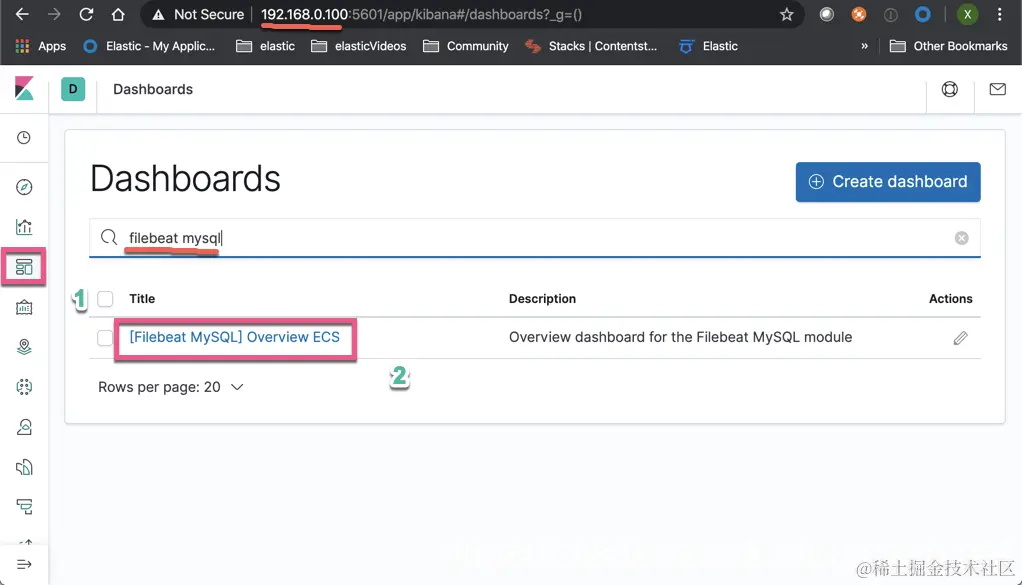Open the elasticVideos bookmarks folder
Viewport: 1022px width, 585px height.
coord(358,46)
